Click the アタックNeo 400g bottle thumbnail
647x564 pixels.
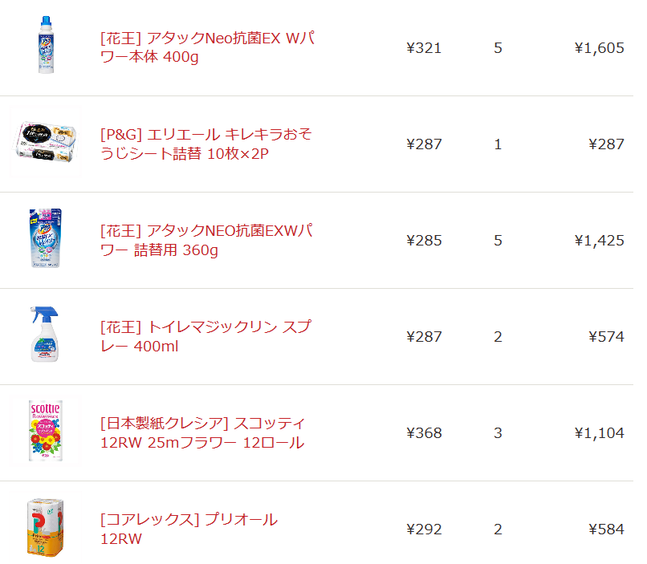(46, 45)
